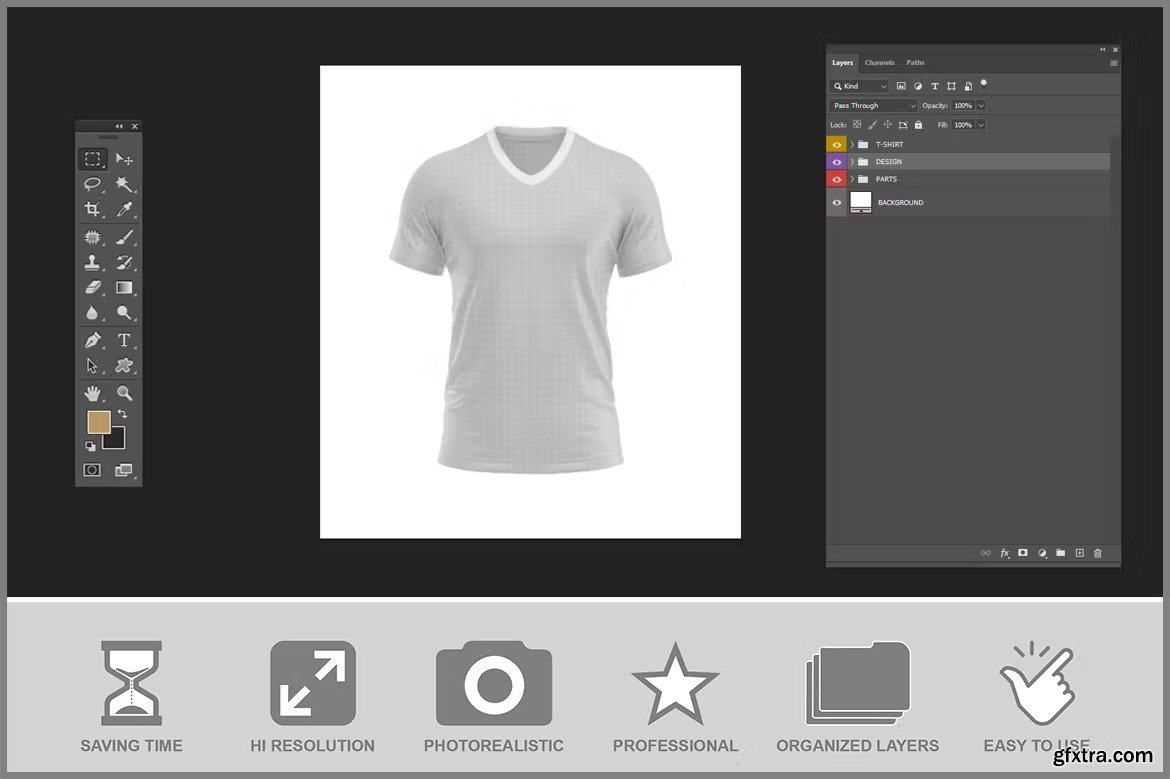Switch to the Channels tab
This screenshot has width=1170, height=779.
(879, 63)
